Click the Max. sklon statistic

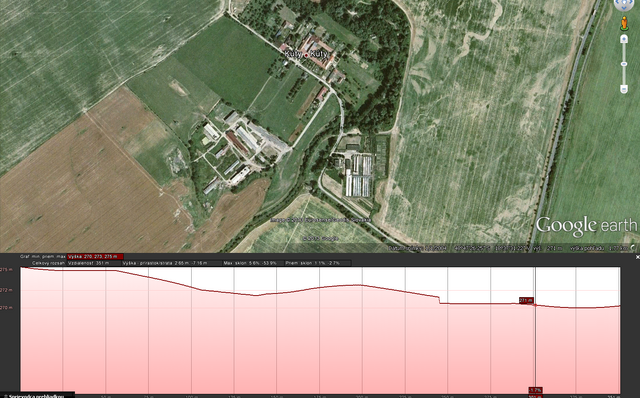(x=253, y=263)
